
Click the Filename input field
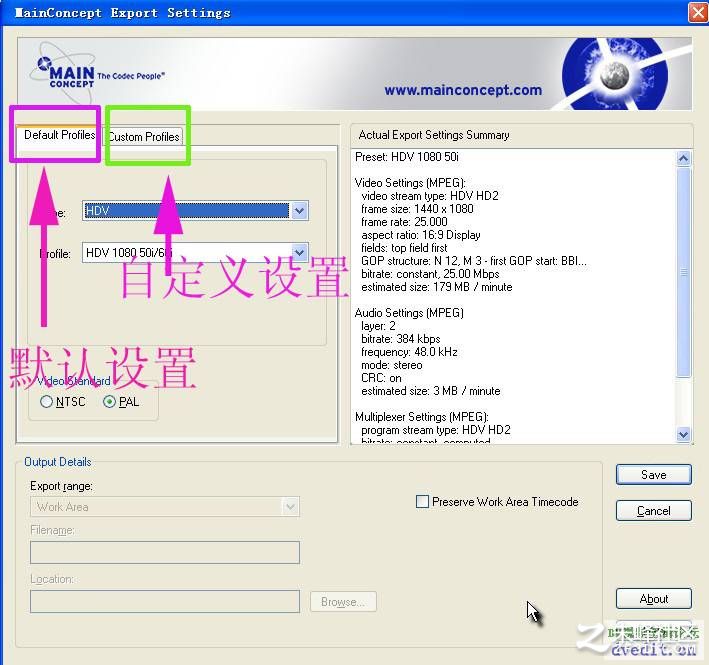pyautogui.click(x=165, y=552)
